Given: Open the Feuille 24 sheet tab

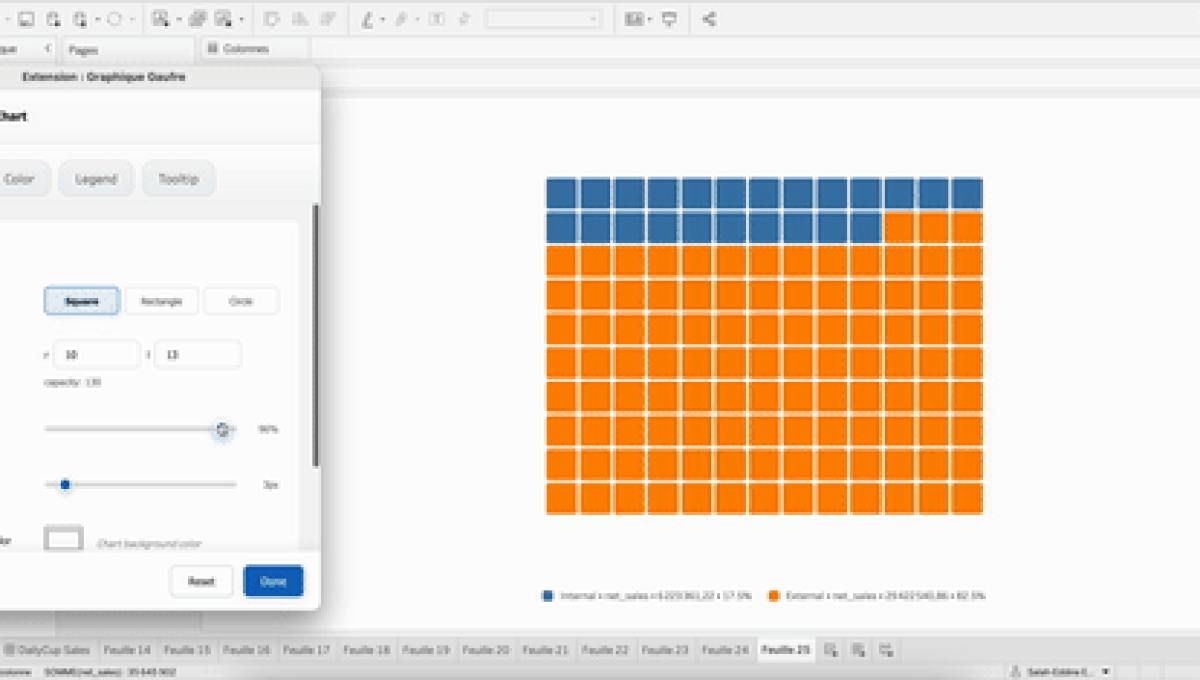Looking at the screenshot, I should [x=726, y=650].
